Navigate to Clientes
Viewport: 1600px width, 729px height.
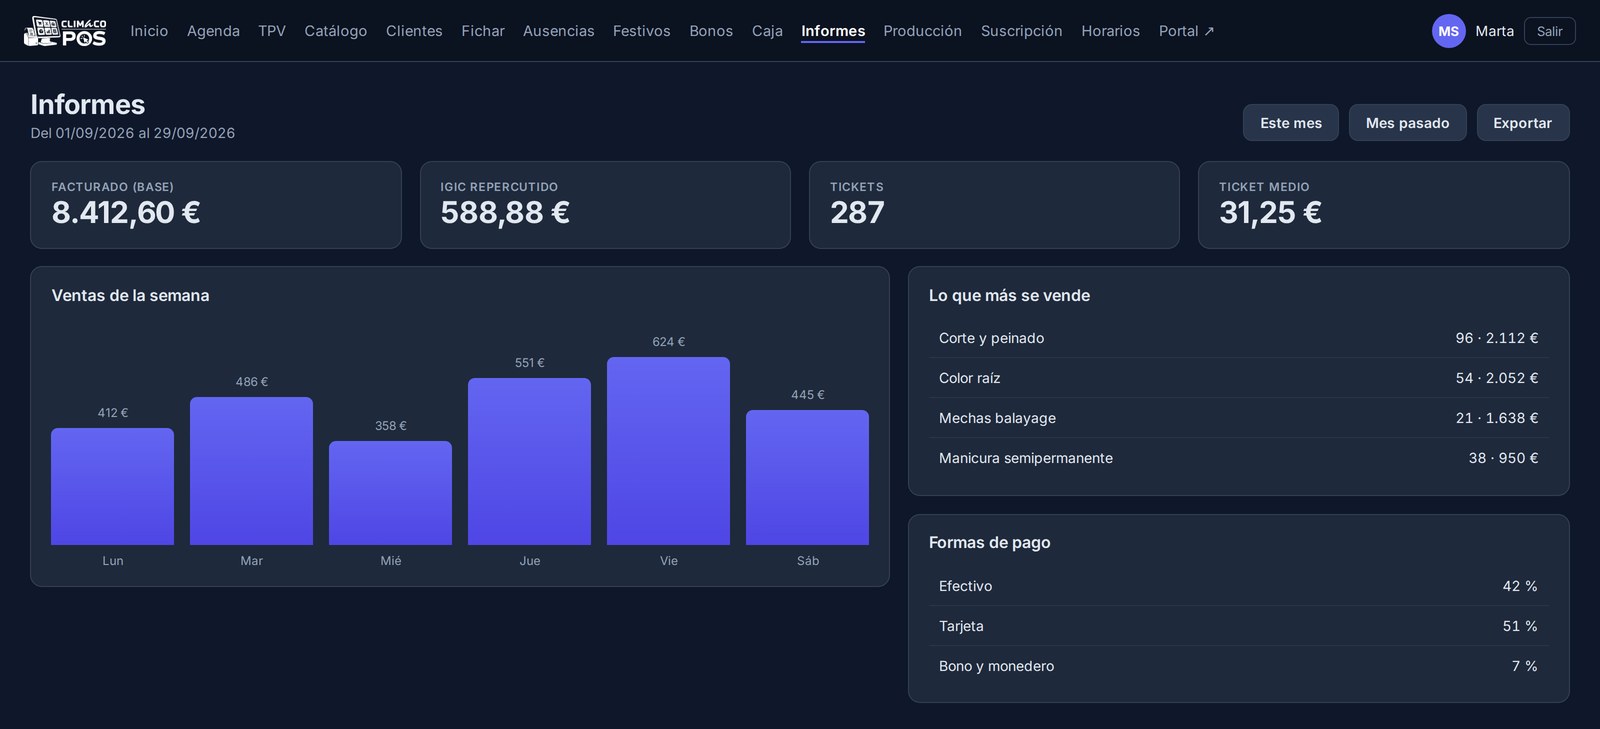(414, 31)
